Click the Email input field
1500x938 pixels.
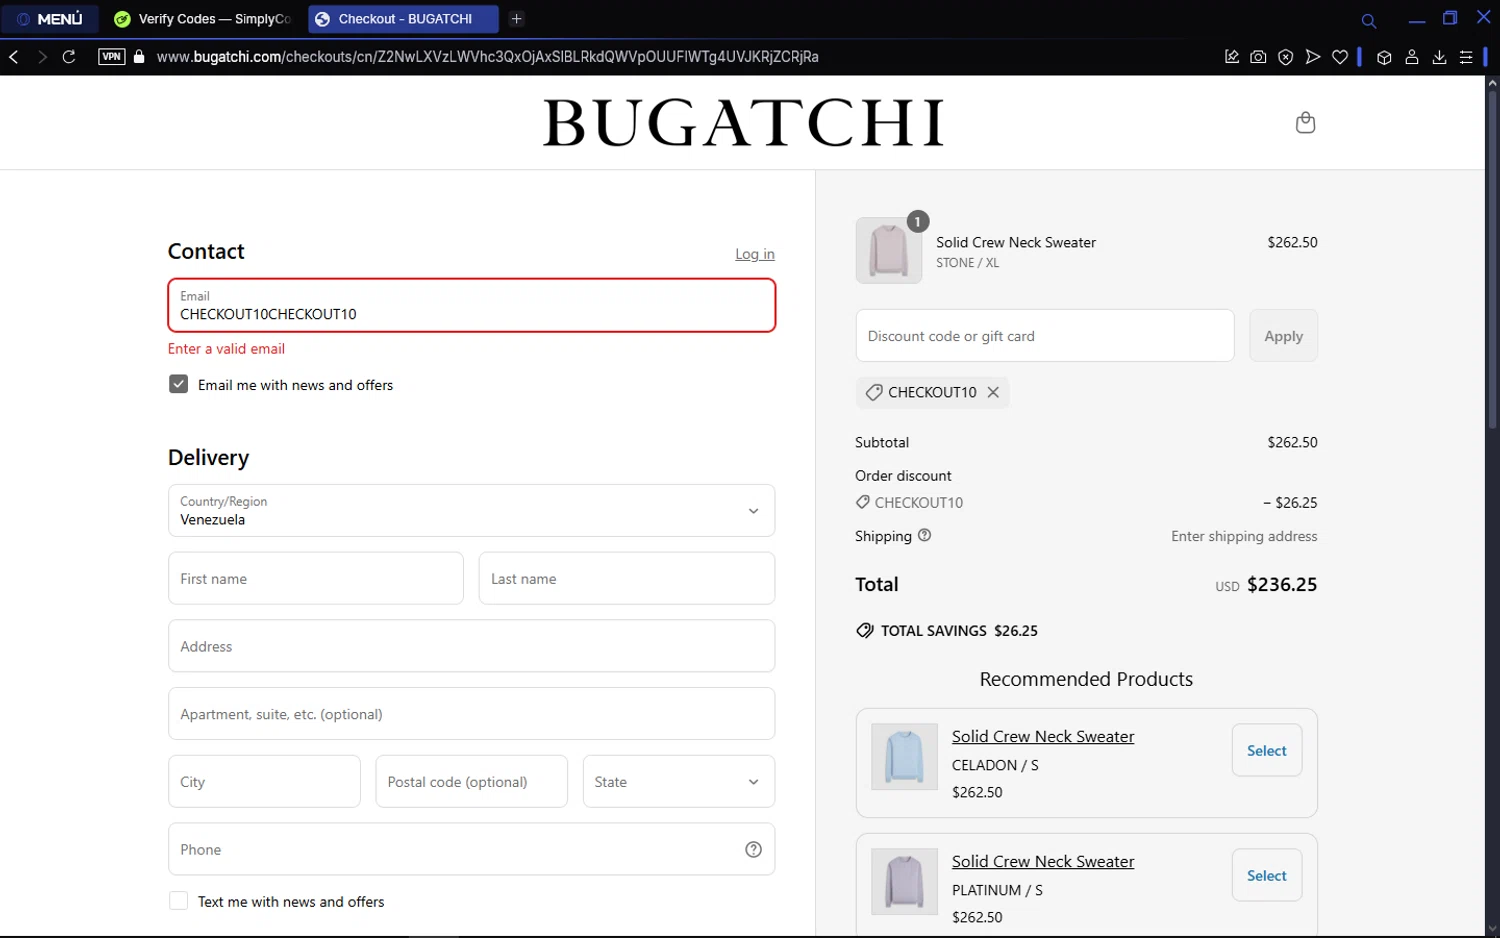pyautogui.click(x=472, y=305)
